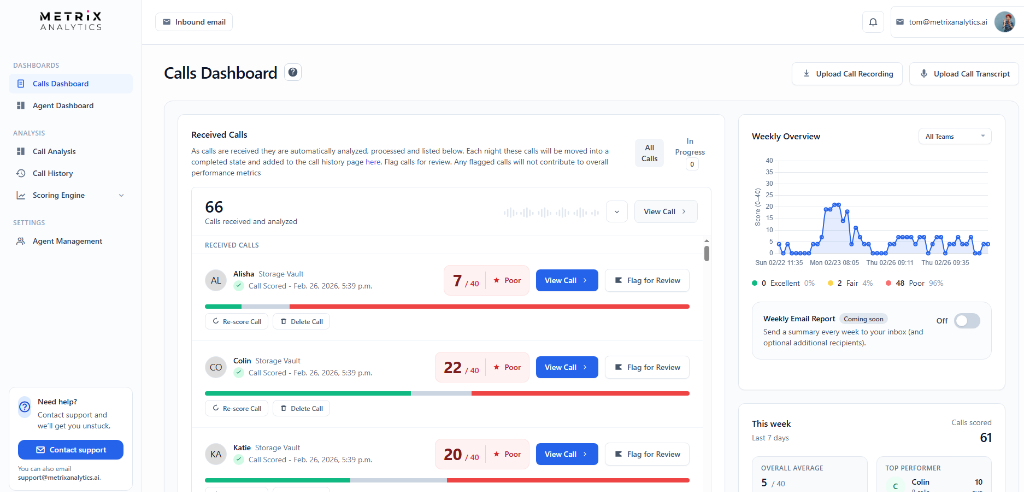Image resolution: width=1024 pixels, height=492 pixels.
Task: Select the In Progress filter tab
Action: pos(690,153)
